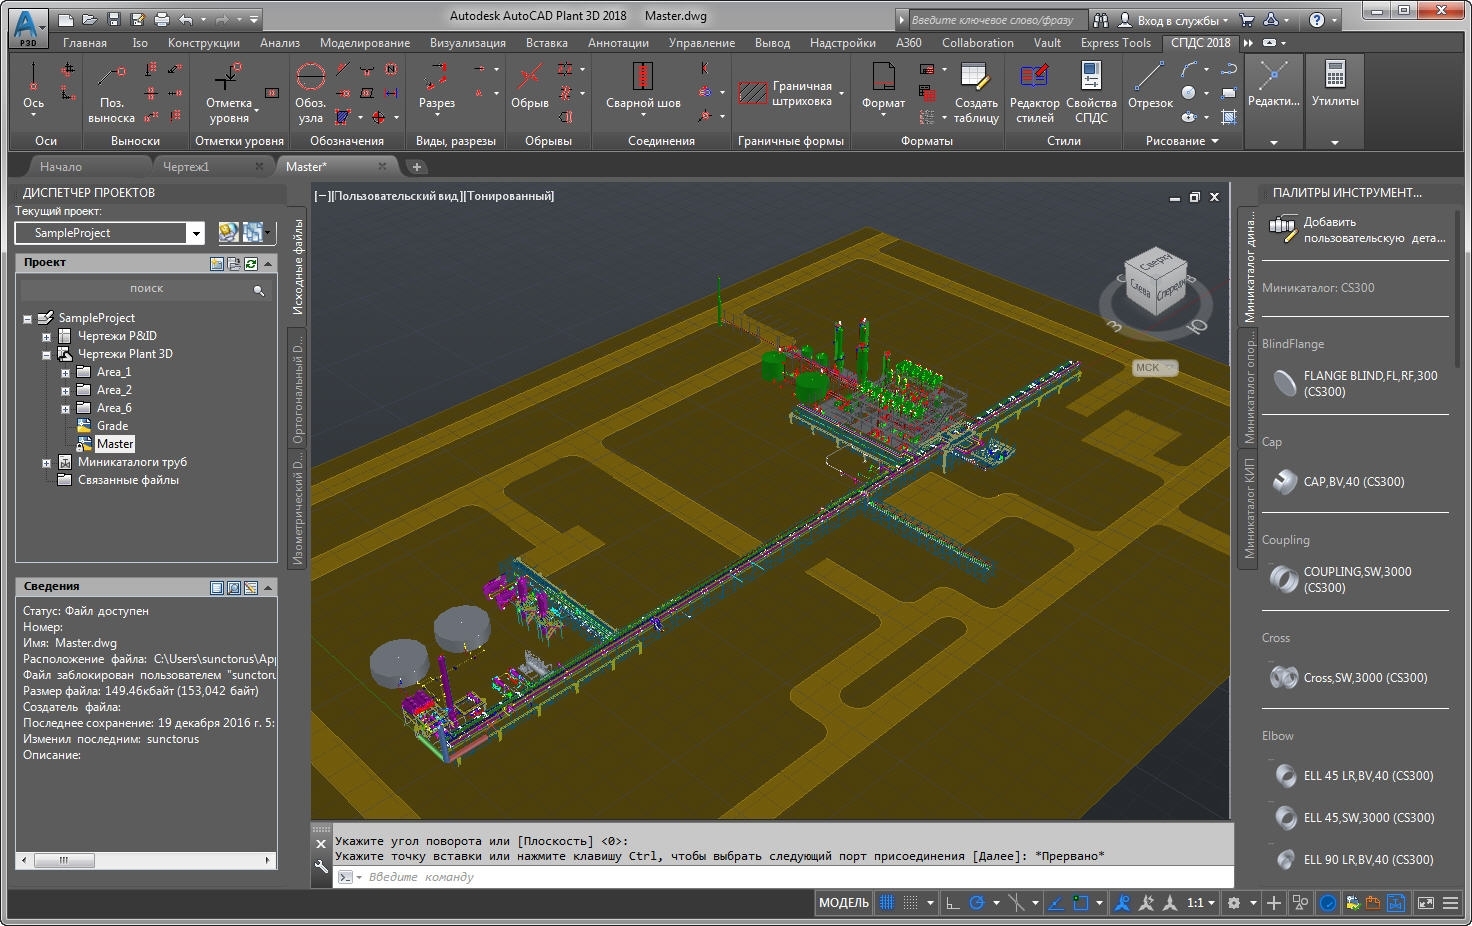Toggle ortho mode in status bar
This screenshot has height=926, width=1472.
tap(952, 903)
